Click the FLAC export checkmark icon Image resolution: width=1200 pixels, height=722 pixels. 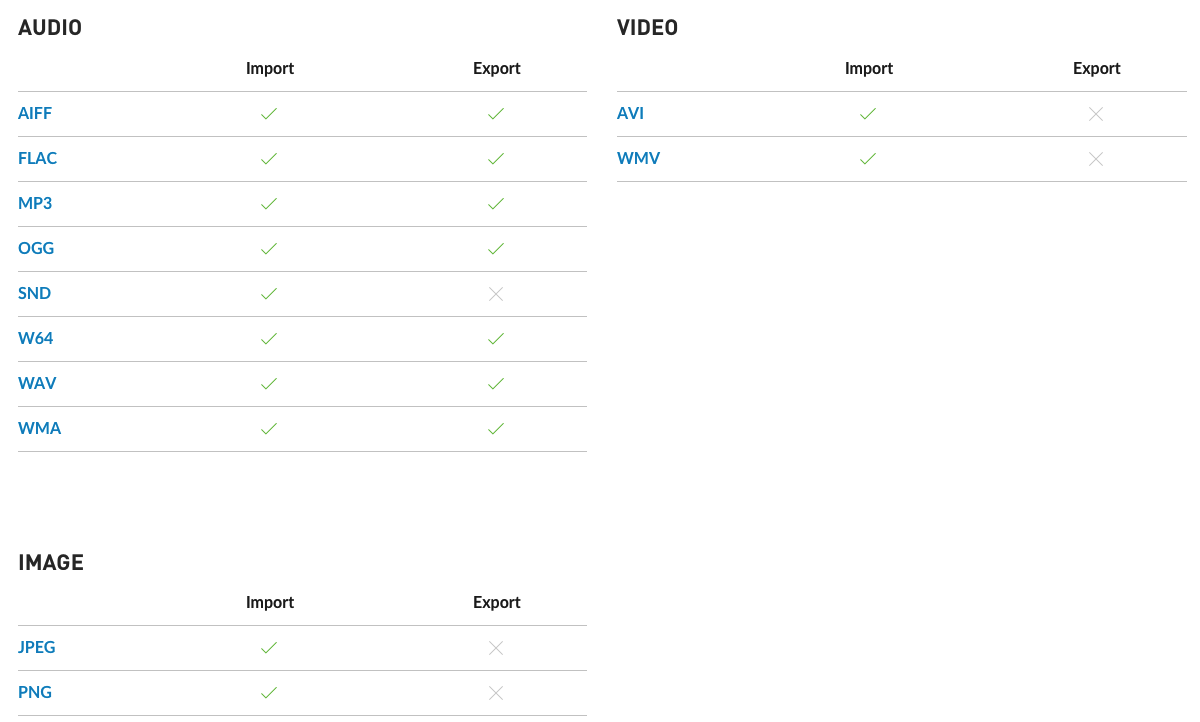coord(496,159)
